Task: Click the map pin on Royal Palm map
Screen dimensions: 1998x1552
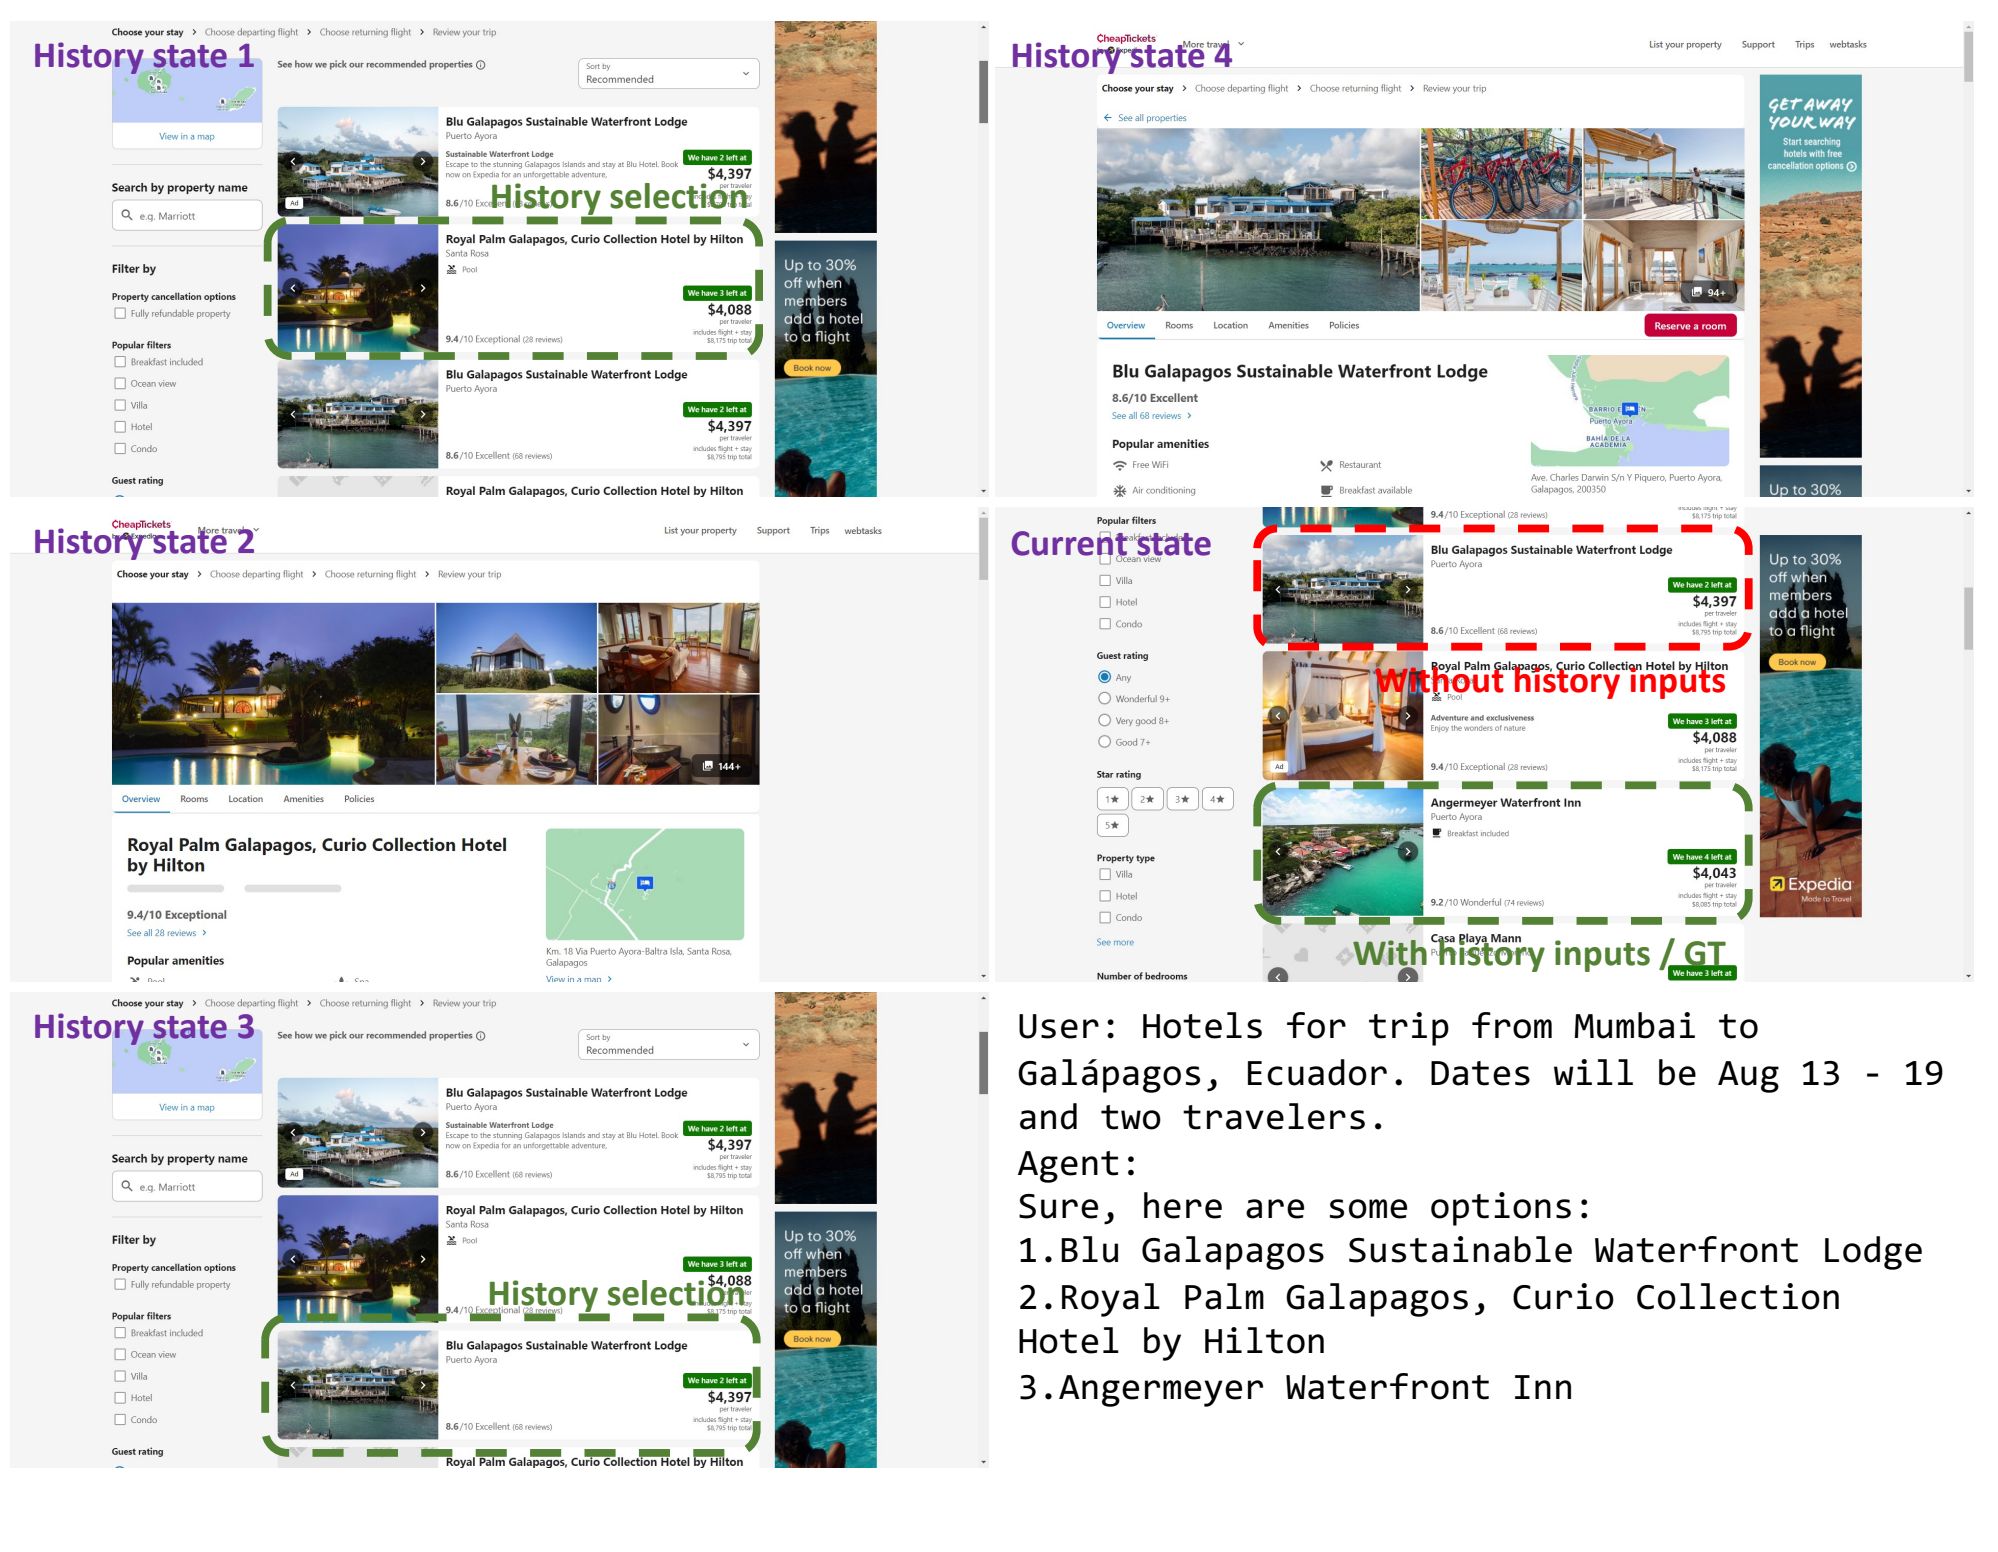Action: [645, 883]
